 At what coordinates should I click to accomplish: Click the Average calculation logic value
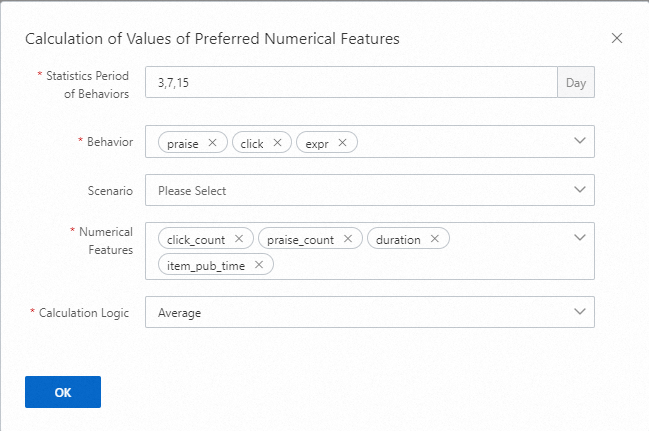180,313
